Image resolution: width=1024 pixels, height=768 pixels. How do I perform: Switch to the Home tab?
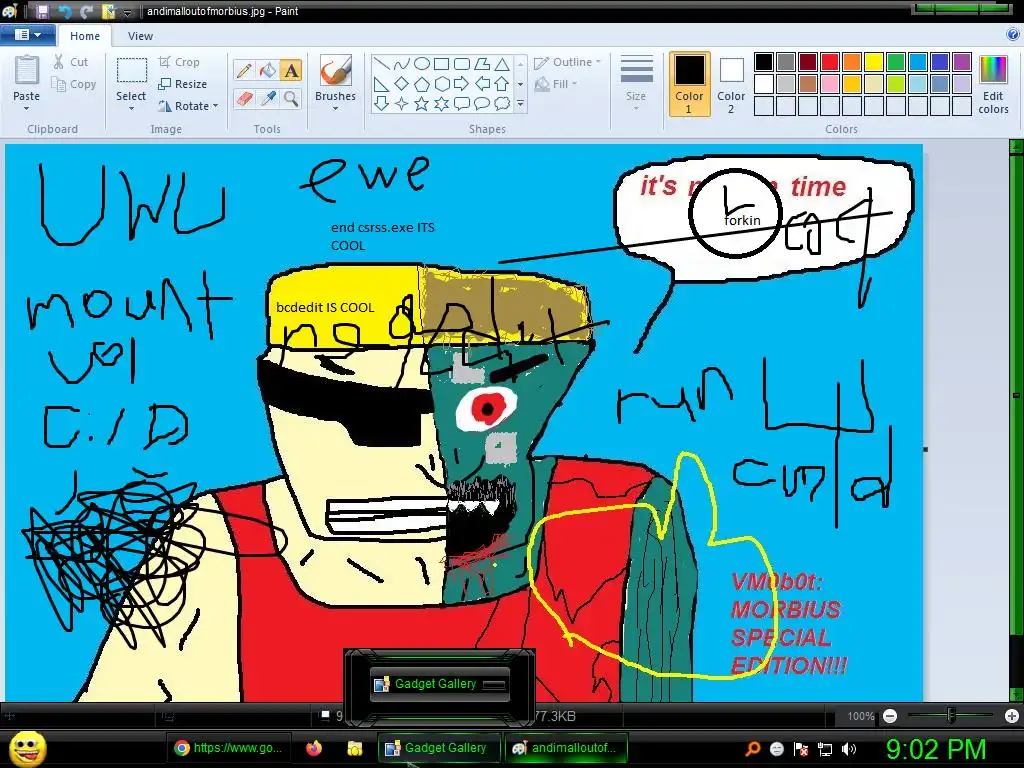(x=85, y=36)
